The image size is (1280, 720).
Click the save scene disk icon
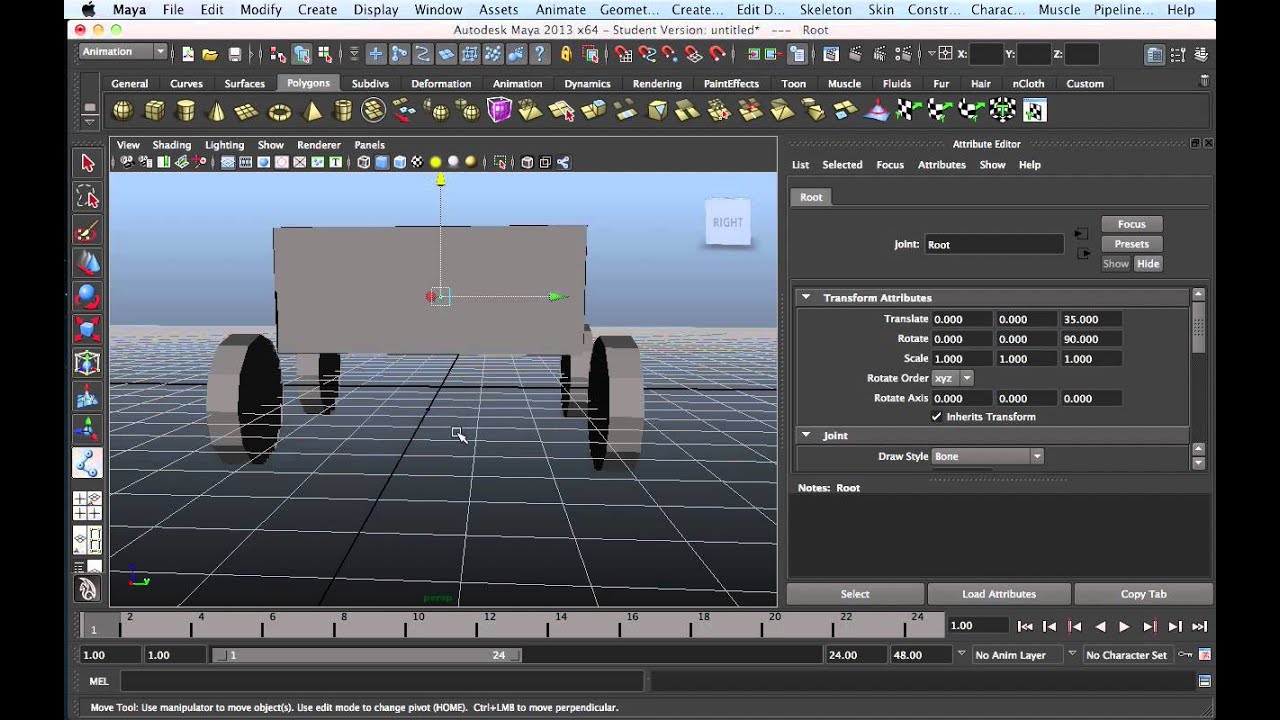click(234, 54)
